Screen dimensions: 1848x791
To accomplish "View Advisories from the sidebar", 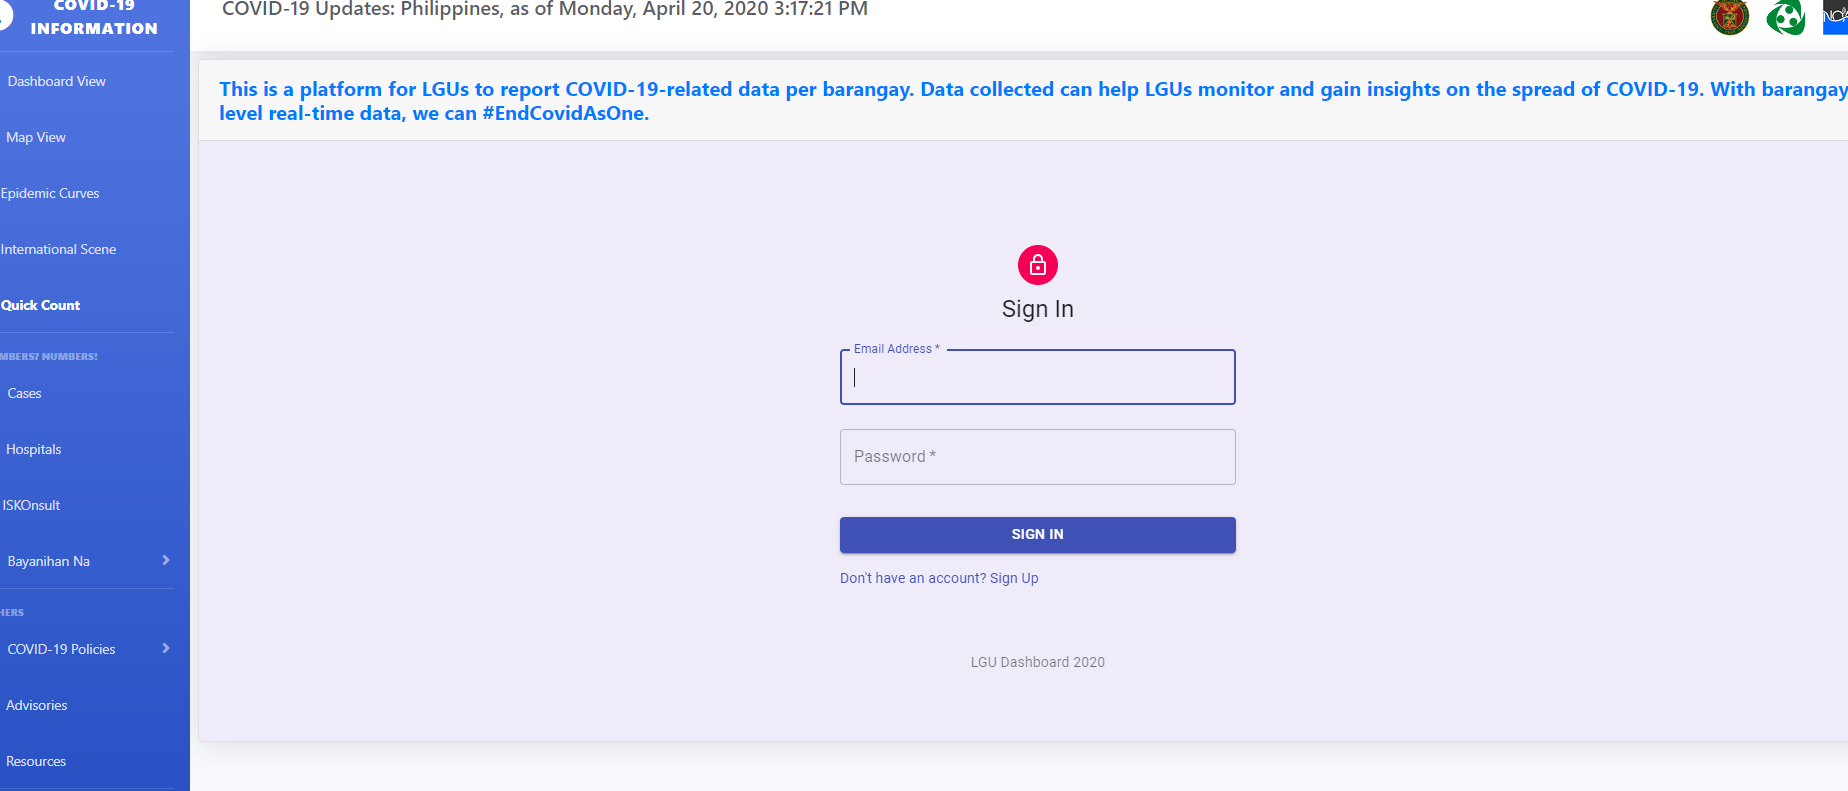I will tap(37, 705).
